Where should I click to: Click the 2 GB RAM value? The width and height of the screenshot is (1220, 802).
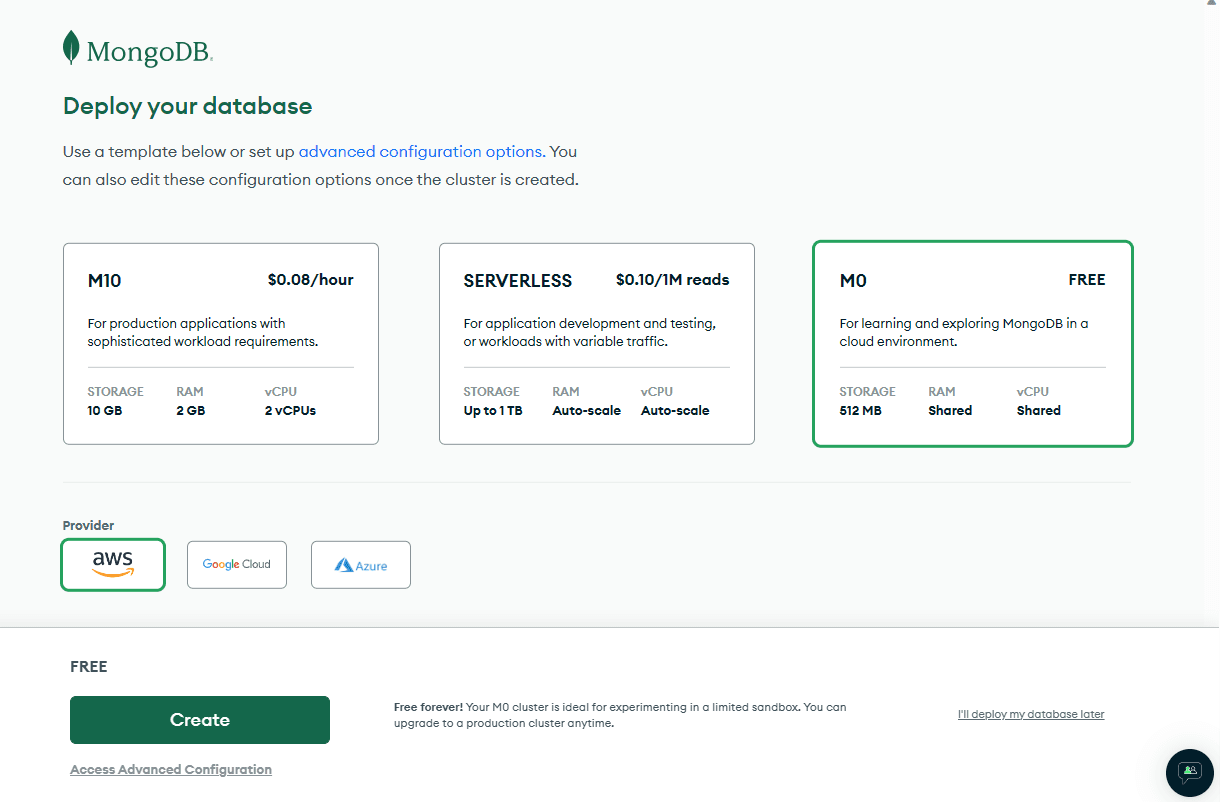[x=191, y=411]
